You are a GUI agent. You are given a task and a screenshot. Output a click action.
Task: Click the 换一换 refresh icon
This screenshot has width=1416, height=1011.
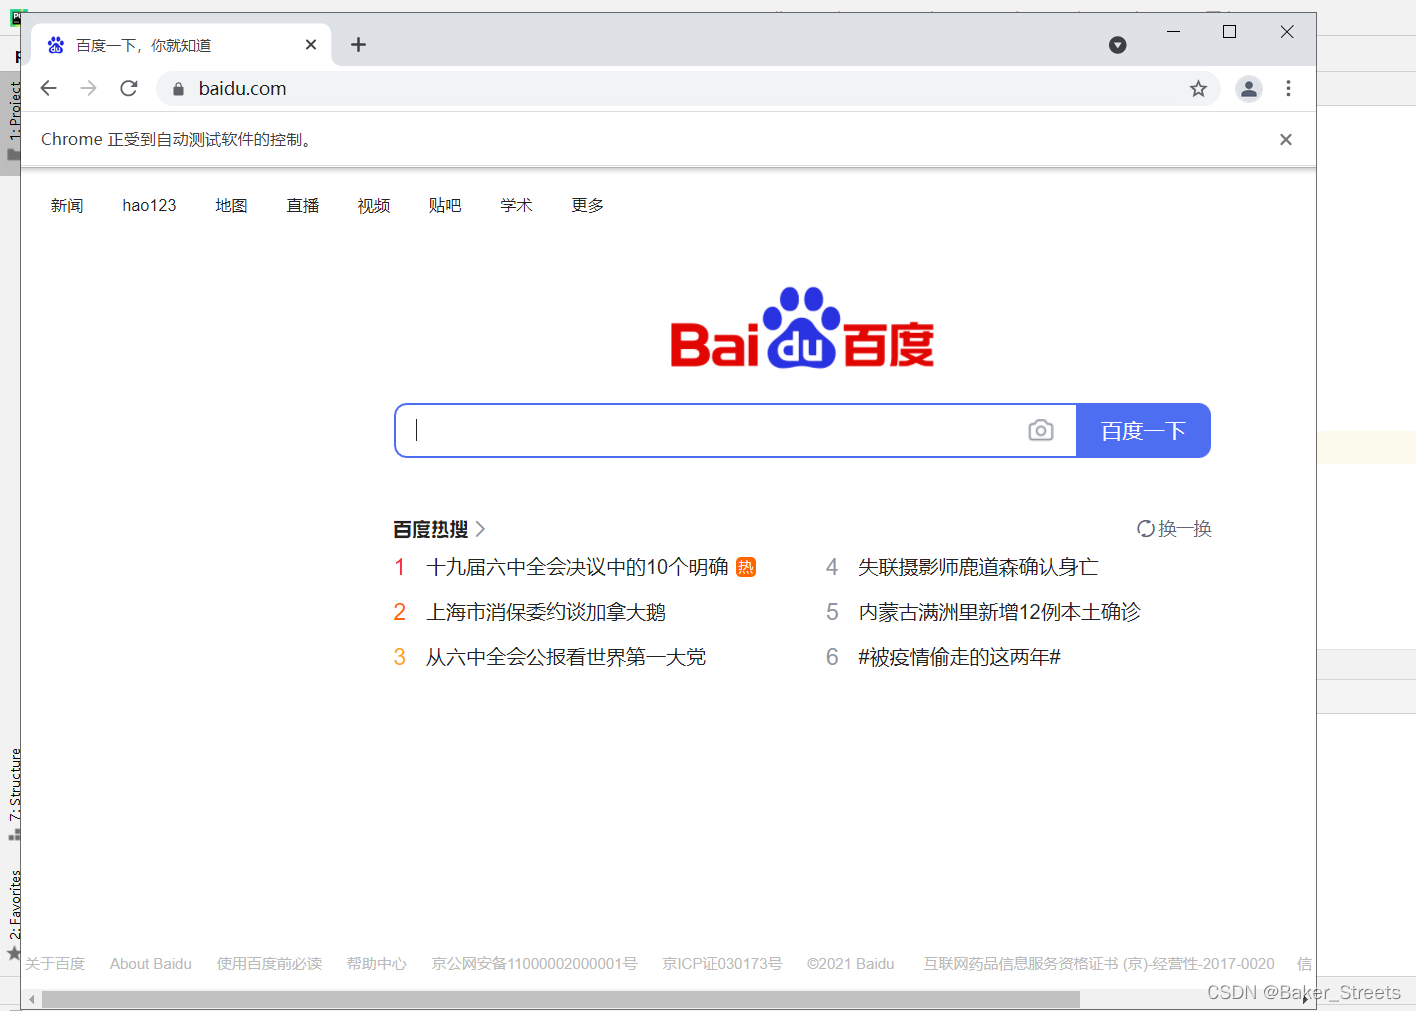point(1145,528)
